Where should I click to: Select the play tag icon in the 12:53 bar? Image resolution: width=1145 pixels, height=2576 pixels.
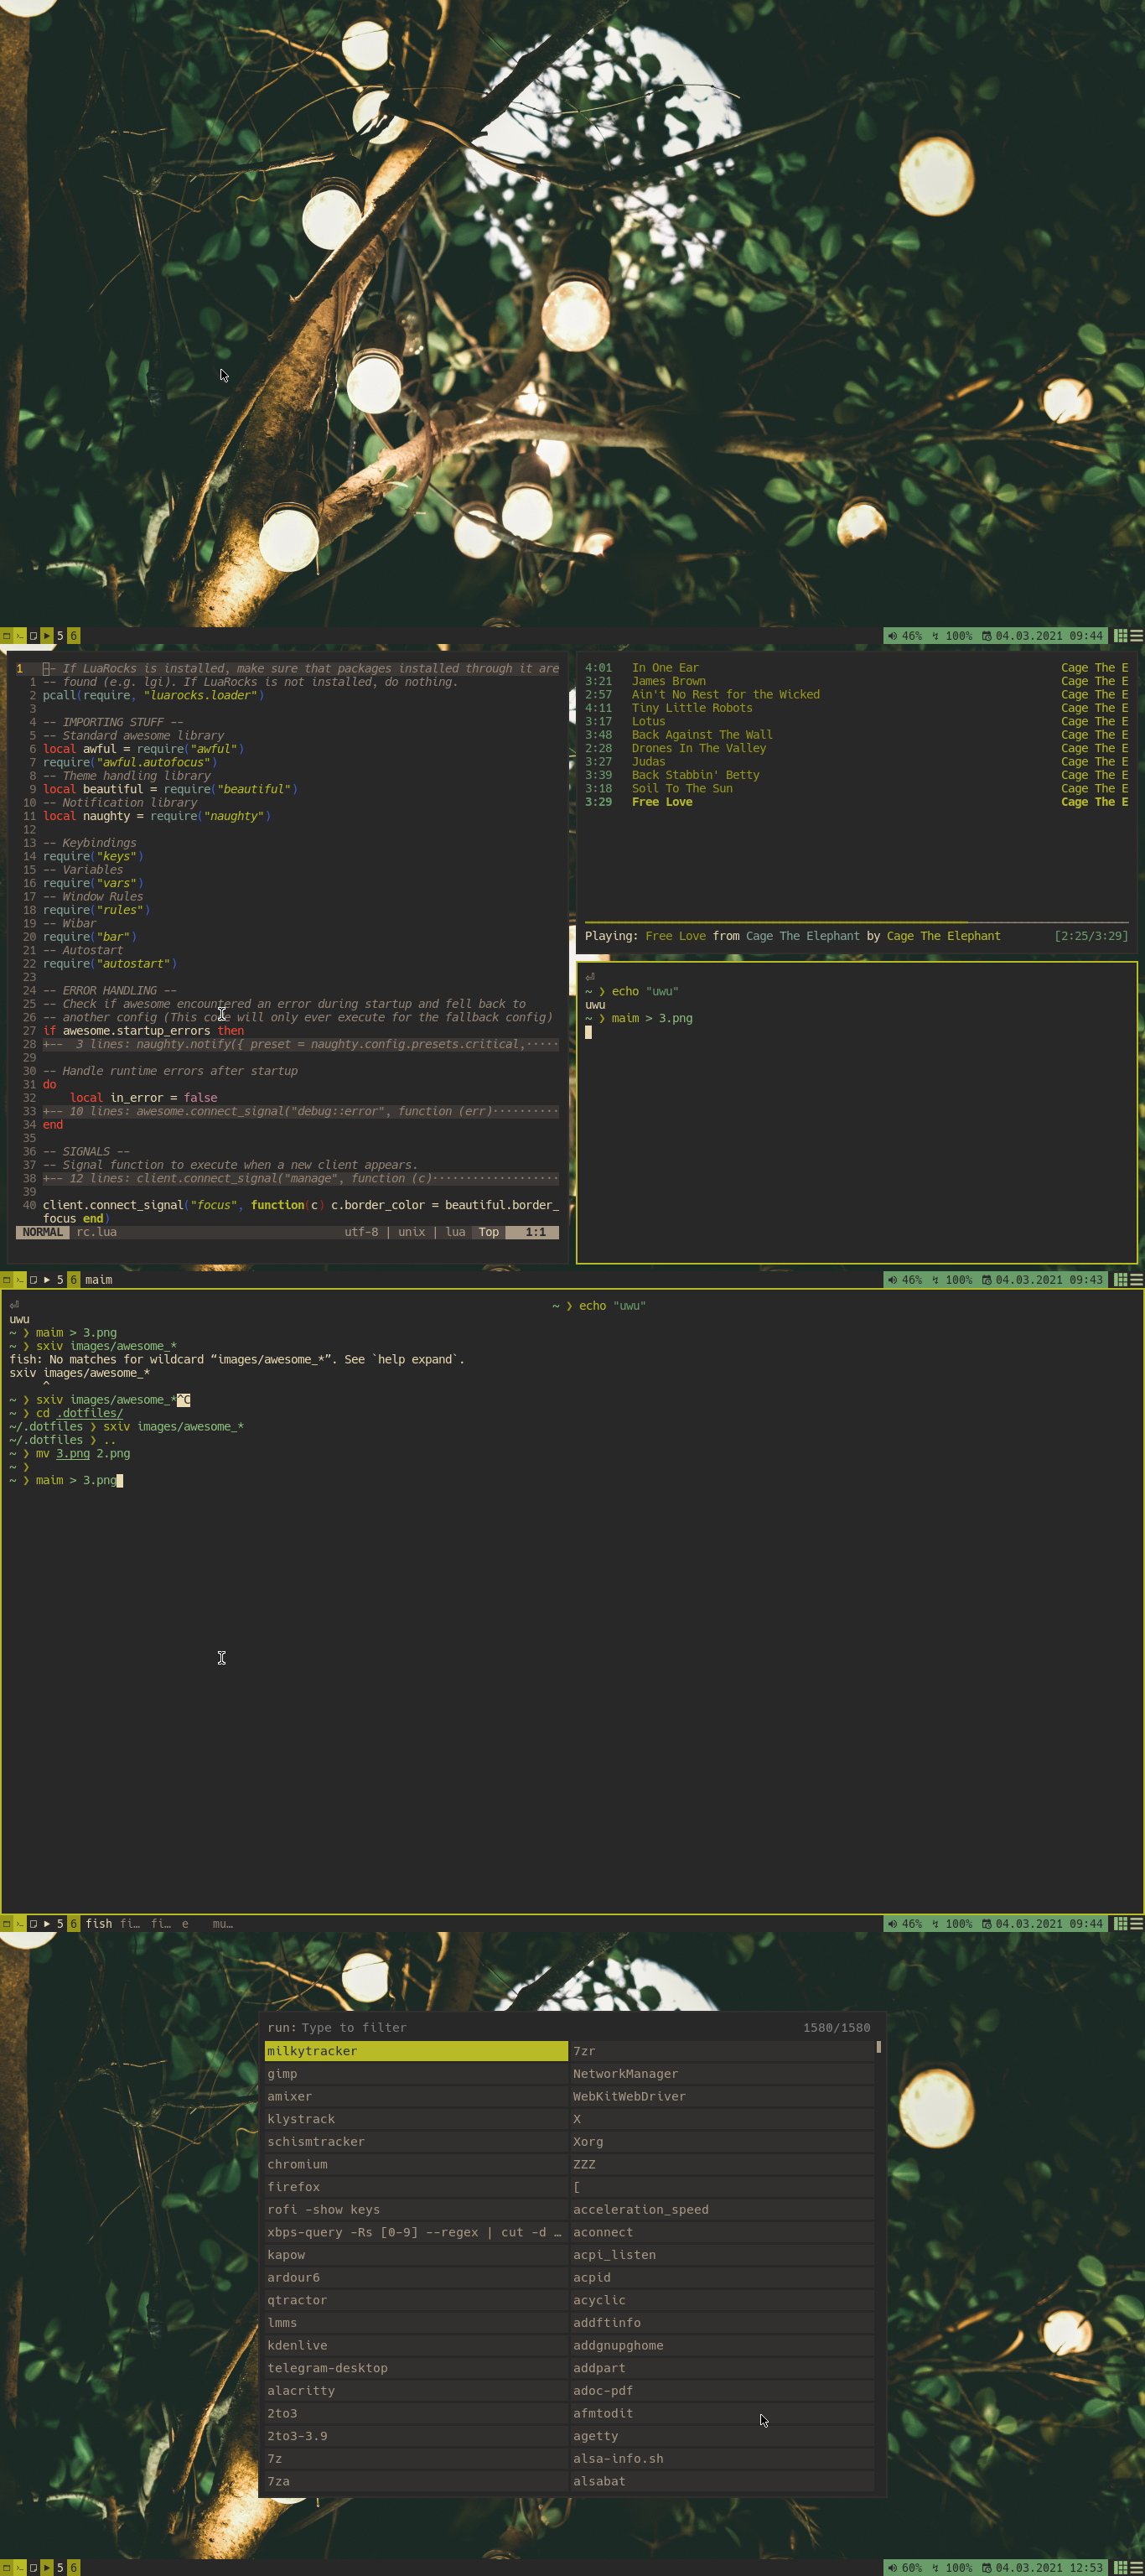(47, 2568)
